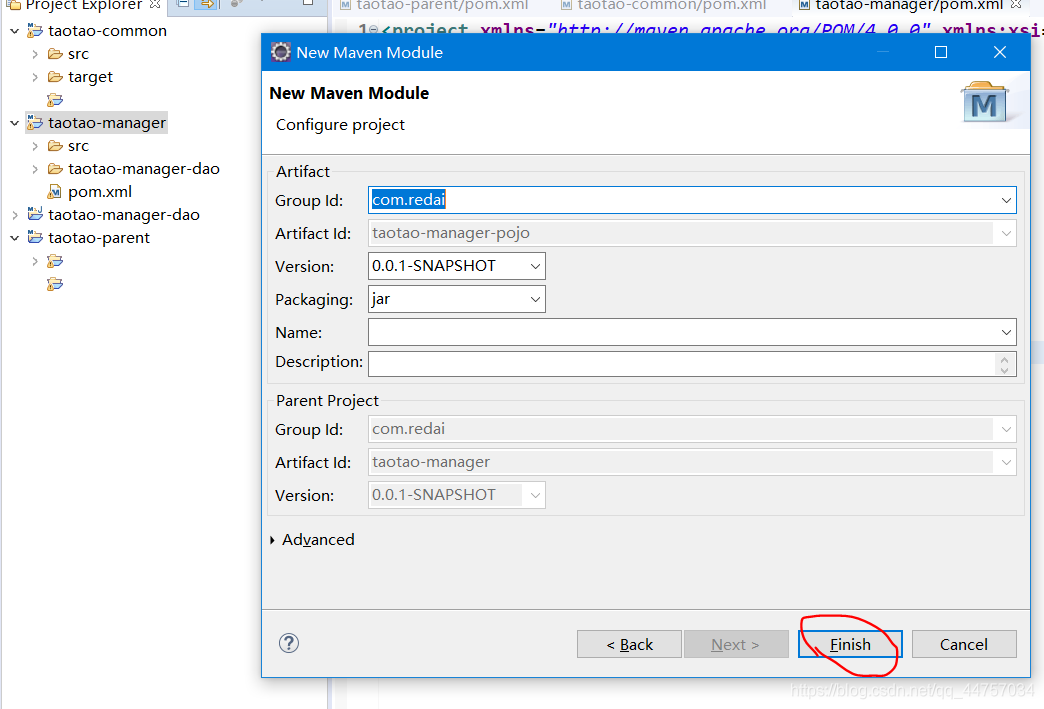Select the target folder in taotao-common

[x=91, y=77]
